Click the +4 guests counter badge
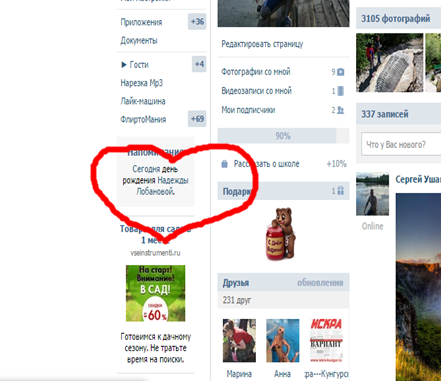 coord(199,64)
